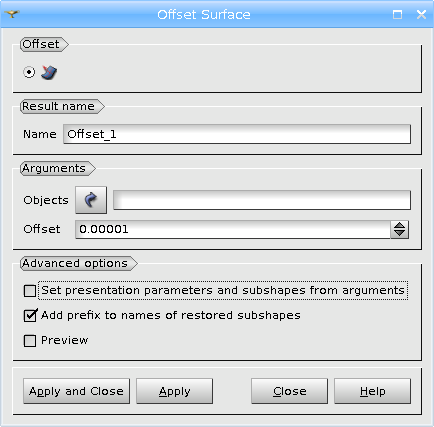Click the Offset value field showing 0.00001
This screenshot has height=427, width=434.
[x=233, y=229]
